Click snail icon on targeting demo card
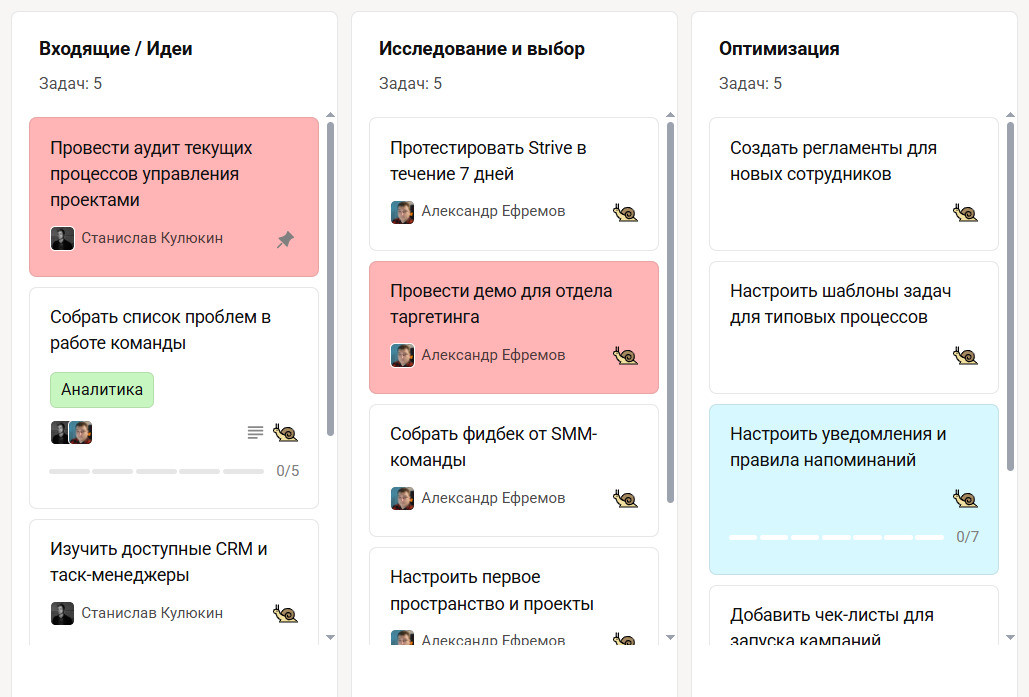Image resolution: width=1029 pixels, height=697 pixels. tap(625, 355)
